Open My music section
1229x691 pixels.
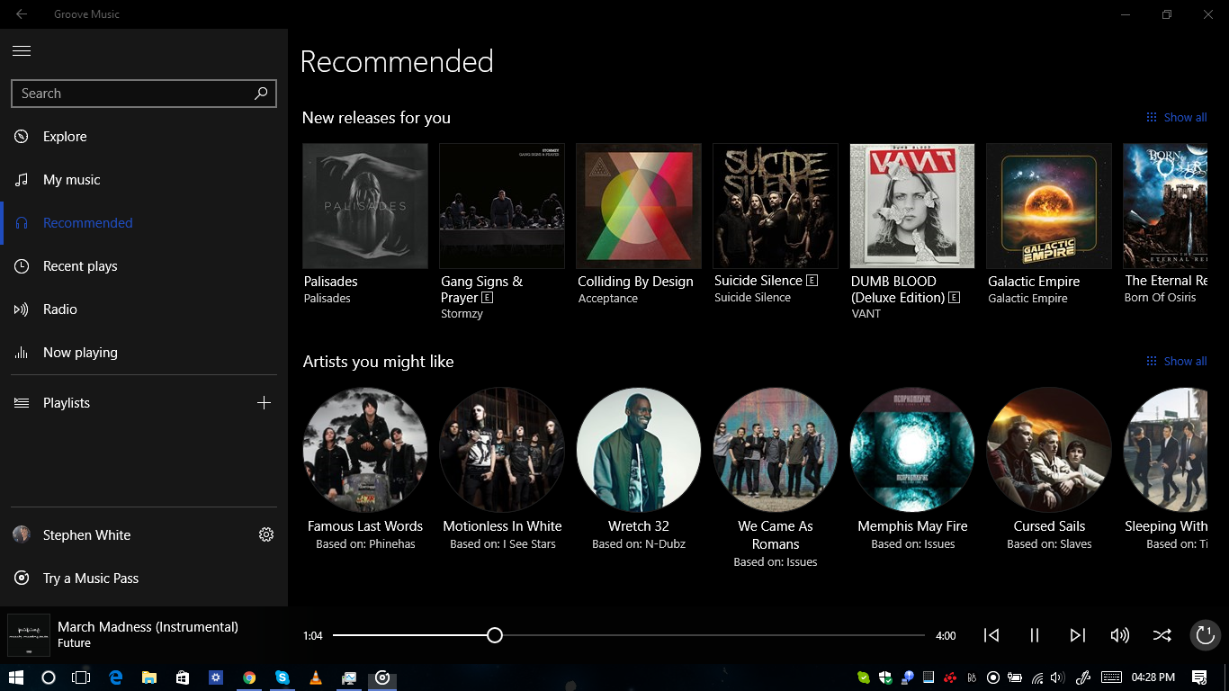tap(144, 179)
